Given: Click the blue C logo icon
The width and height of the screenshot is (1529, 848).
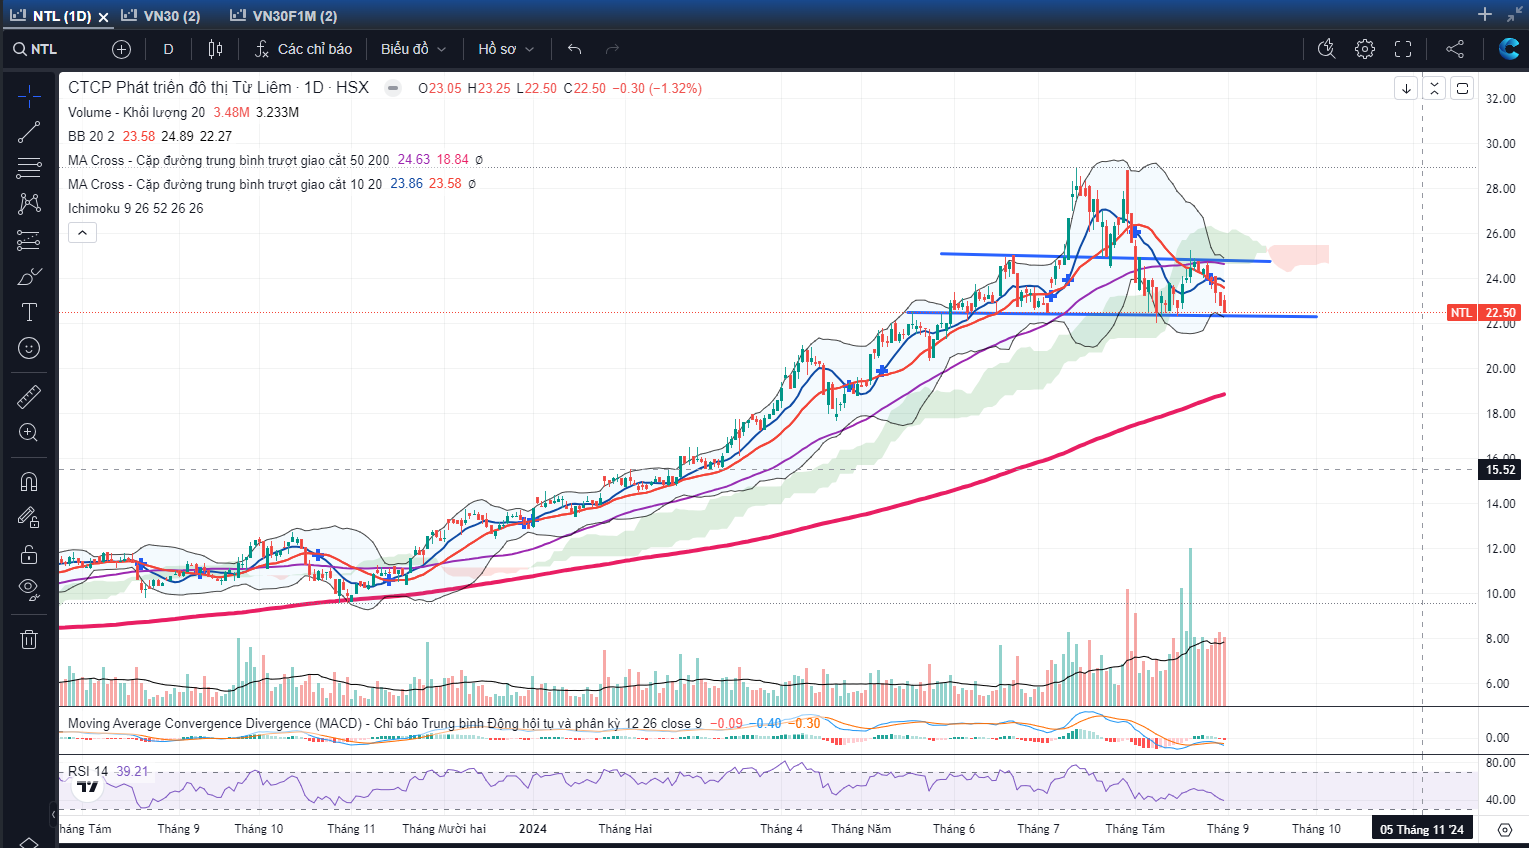Looking at the screenshot, I should pos(1509,48).
